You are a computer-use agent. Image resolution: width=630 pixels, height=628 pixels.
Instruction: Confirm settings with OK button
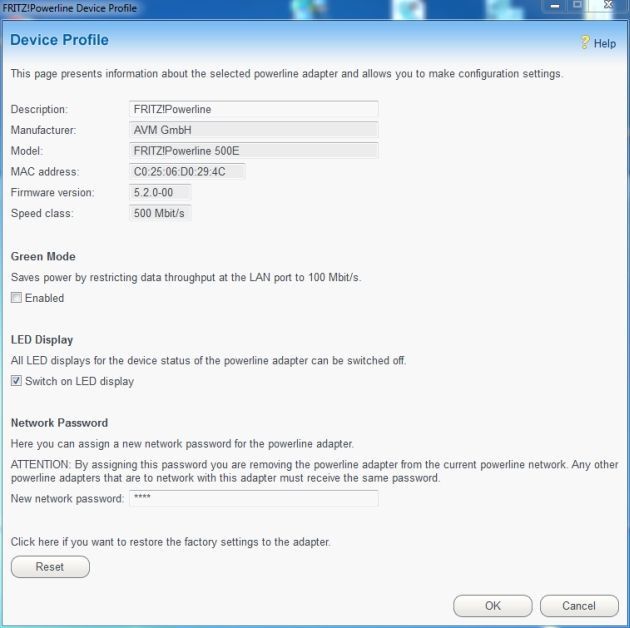[493, 606]
